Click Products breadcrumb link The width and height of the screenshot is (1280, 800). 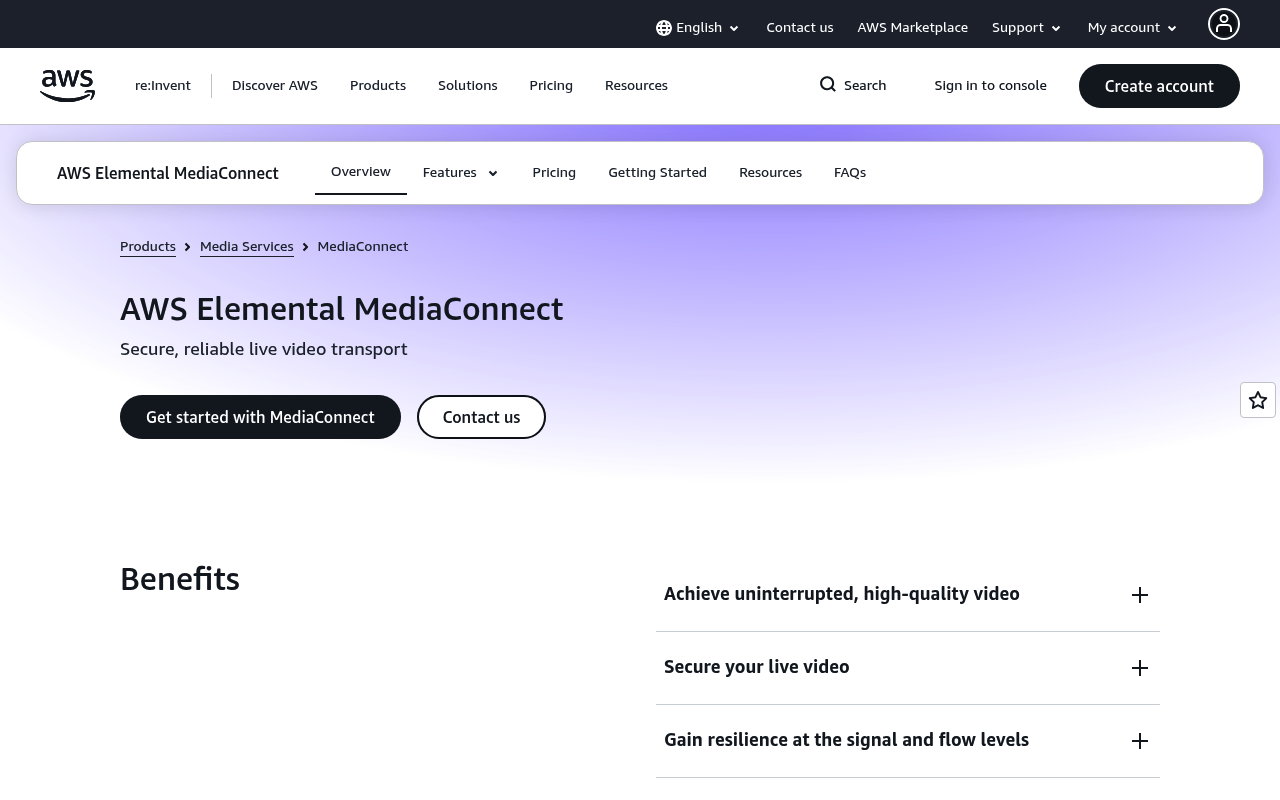148,247
